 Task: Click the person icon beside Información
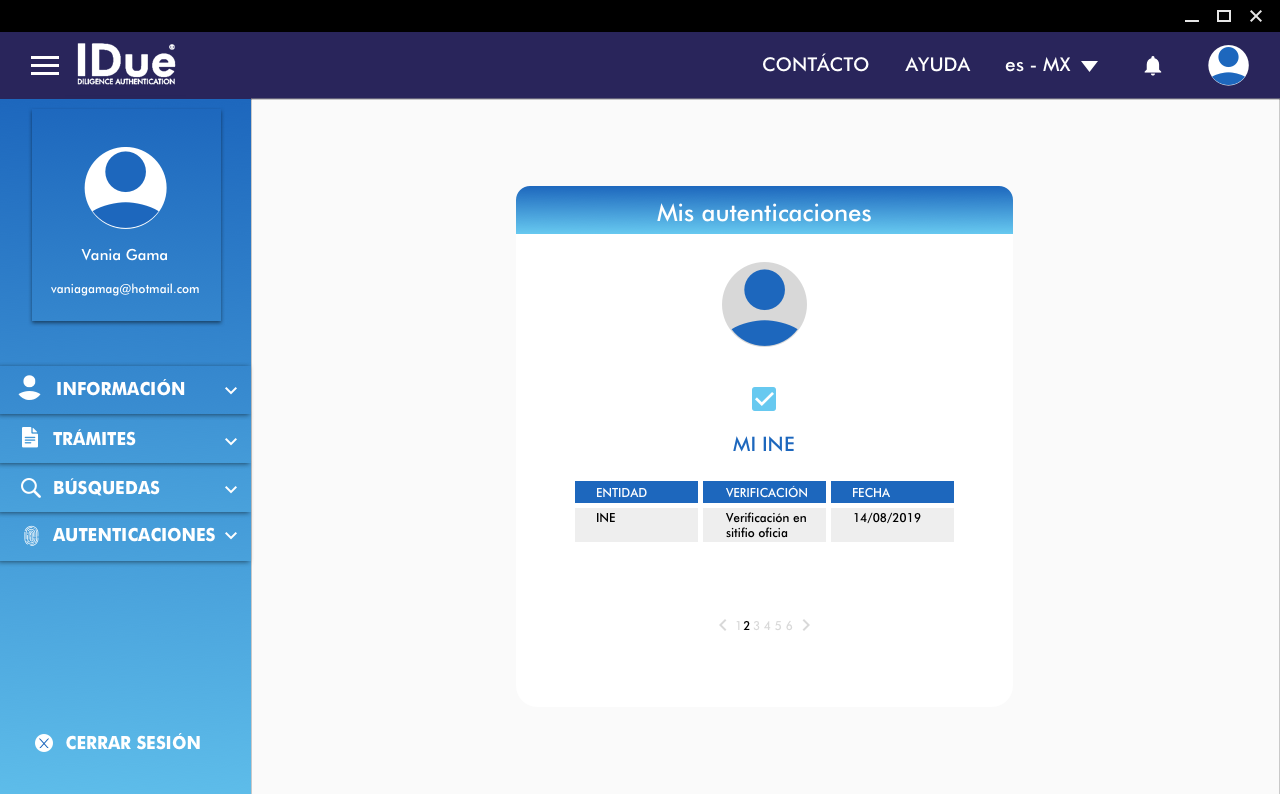point(30,388)
